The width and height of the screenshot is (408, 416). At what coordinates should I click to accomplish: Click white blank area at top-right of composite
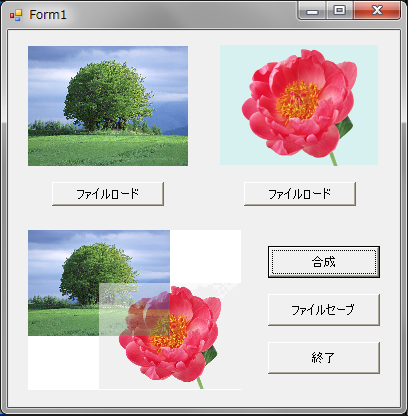(205, 256)
